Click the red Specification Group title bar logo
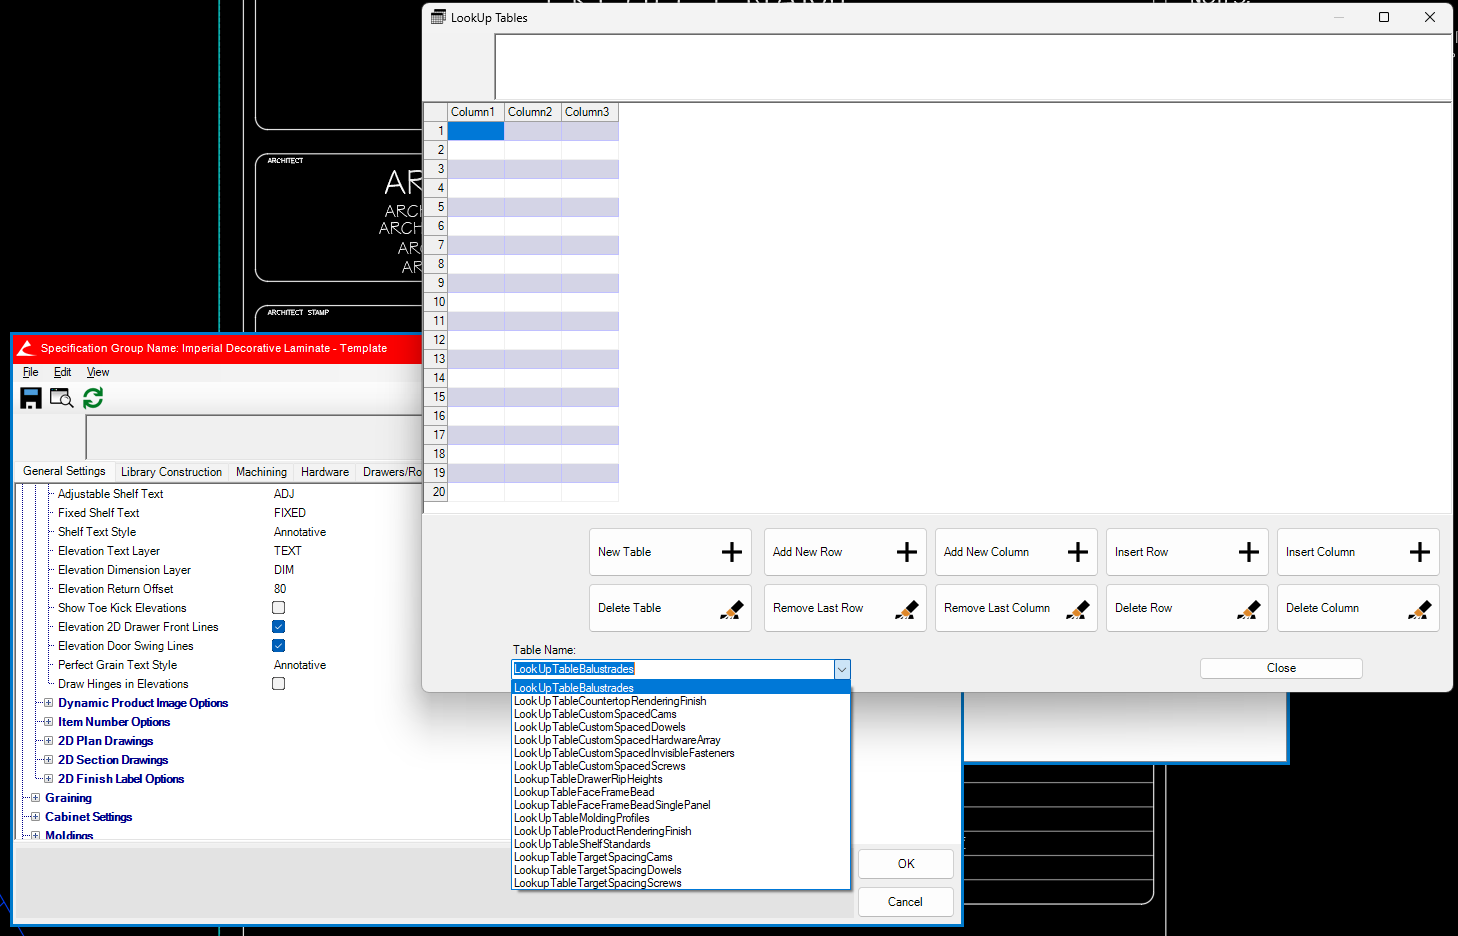The width and height of the screenshot is (1458, 936). (26, 348)
